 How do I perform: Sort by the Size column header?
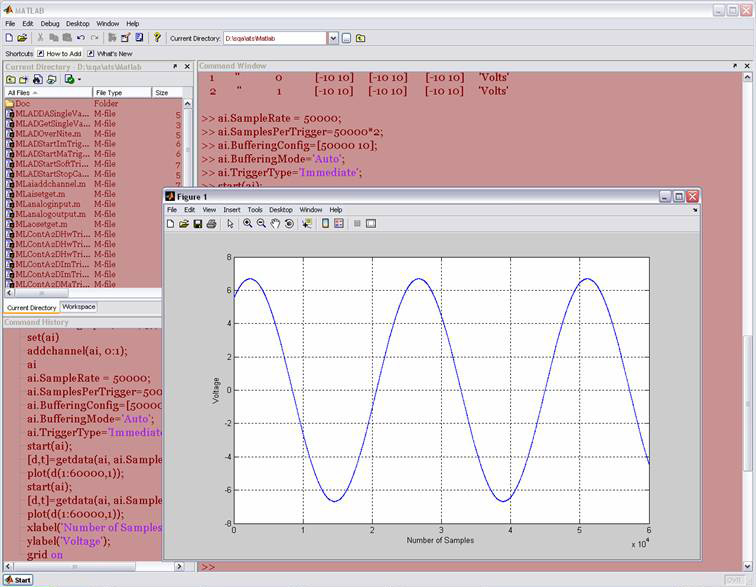pyautogui.click(x=167, y=93)
